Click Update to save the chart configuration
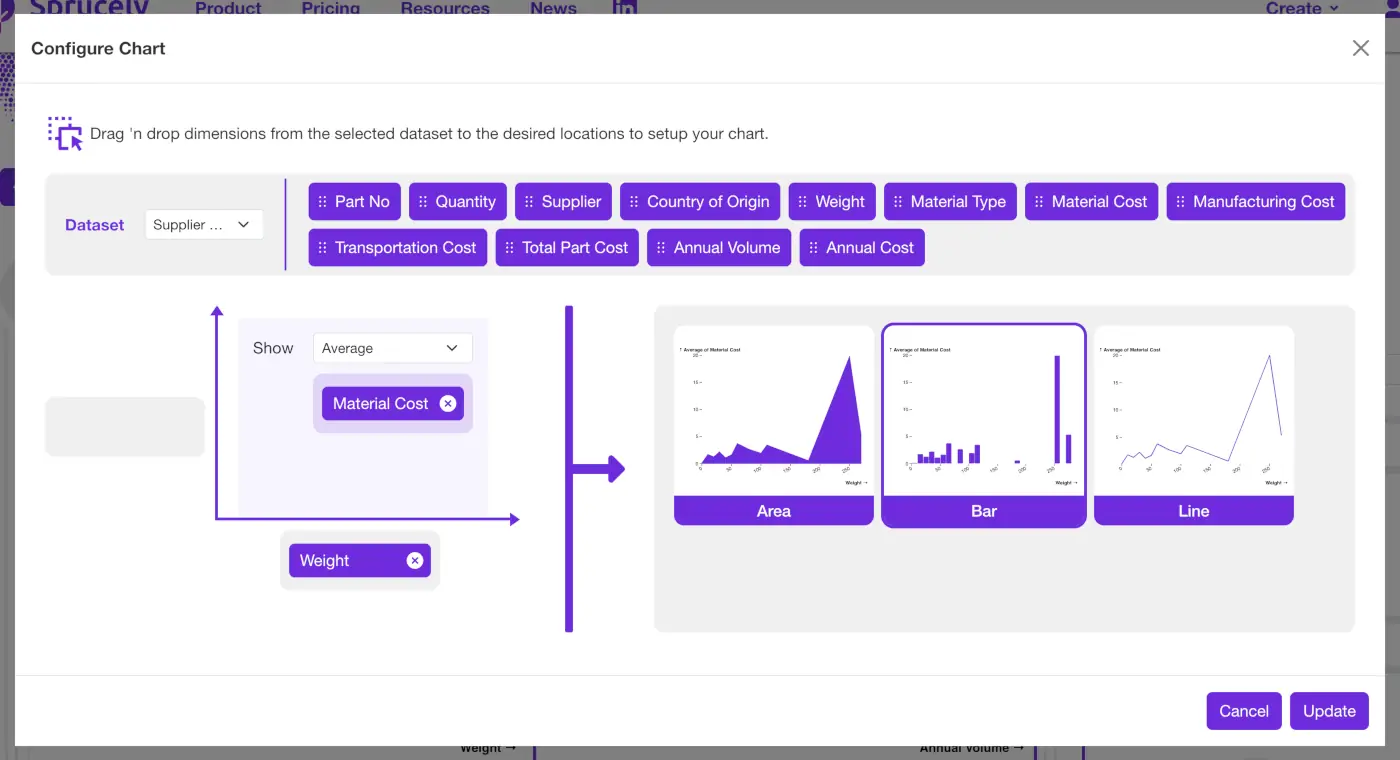Image resolution: width=1400 pixels, height=760 pixels. tap(1329, 710)
